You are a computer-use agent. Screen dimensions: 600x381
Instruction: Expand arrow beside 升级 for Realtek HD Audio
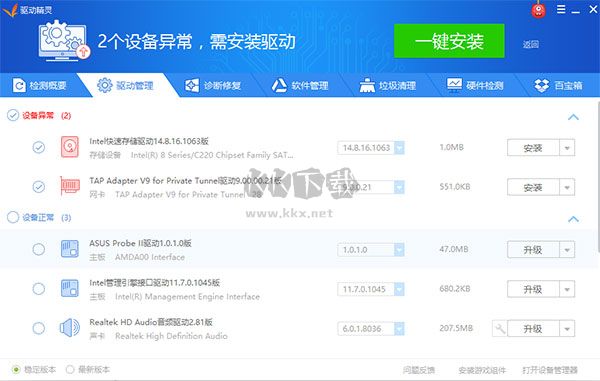click(x=567, y=329)
